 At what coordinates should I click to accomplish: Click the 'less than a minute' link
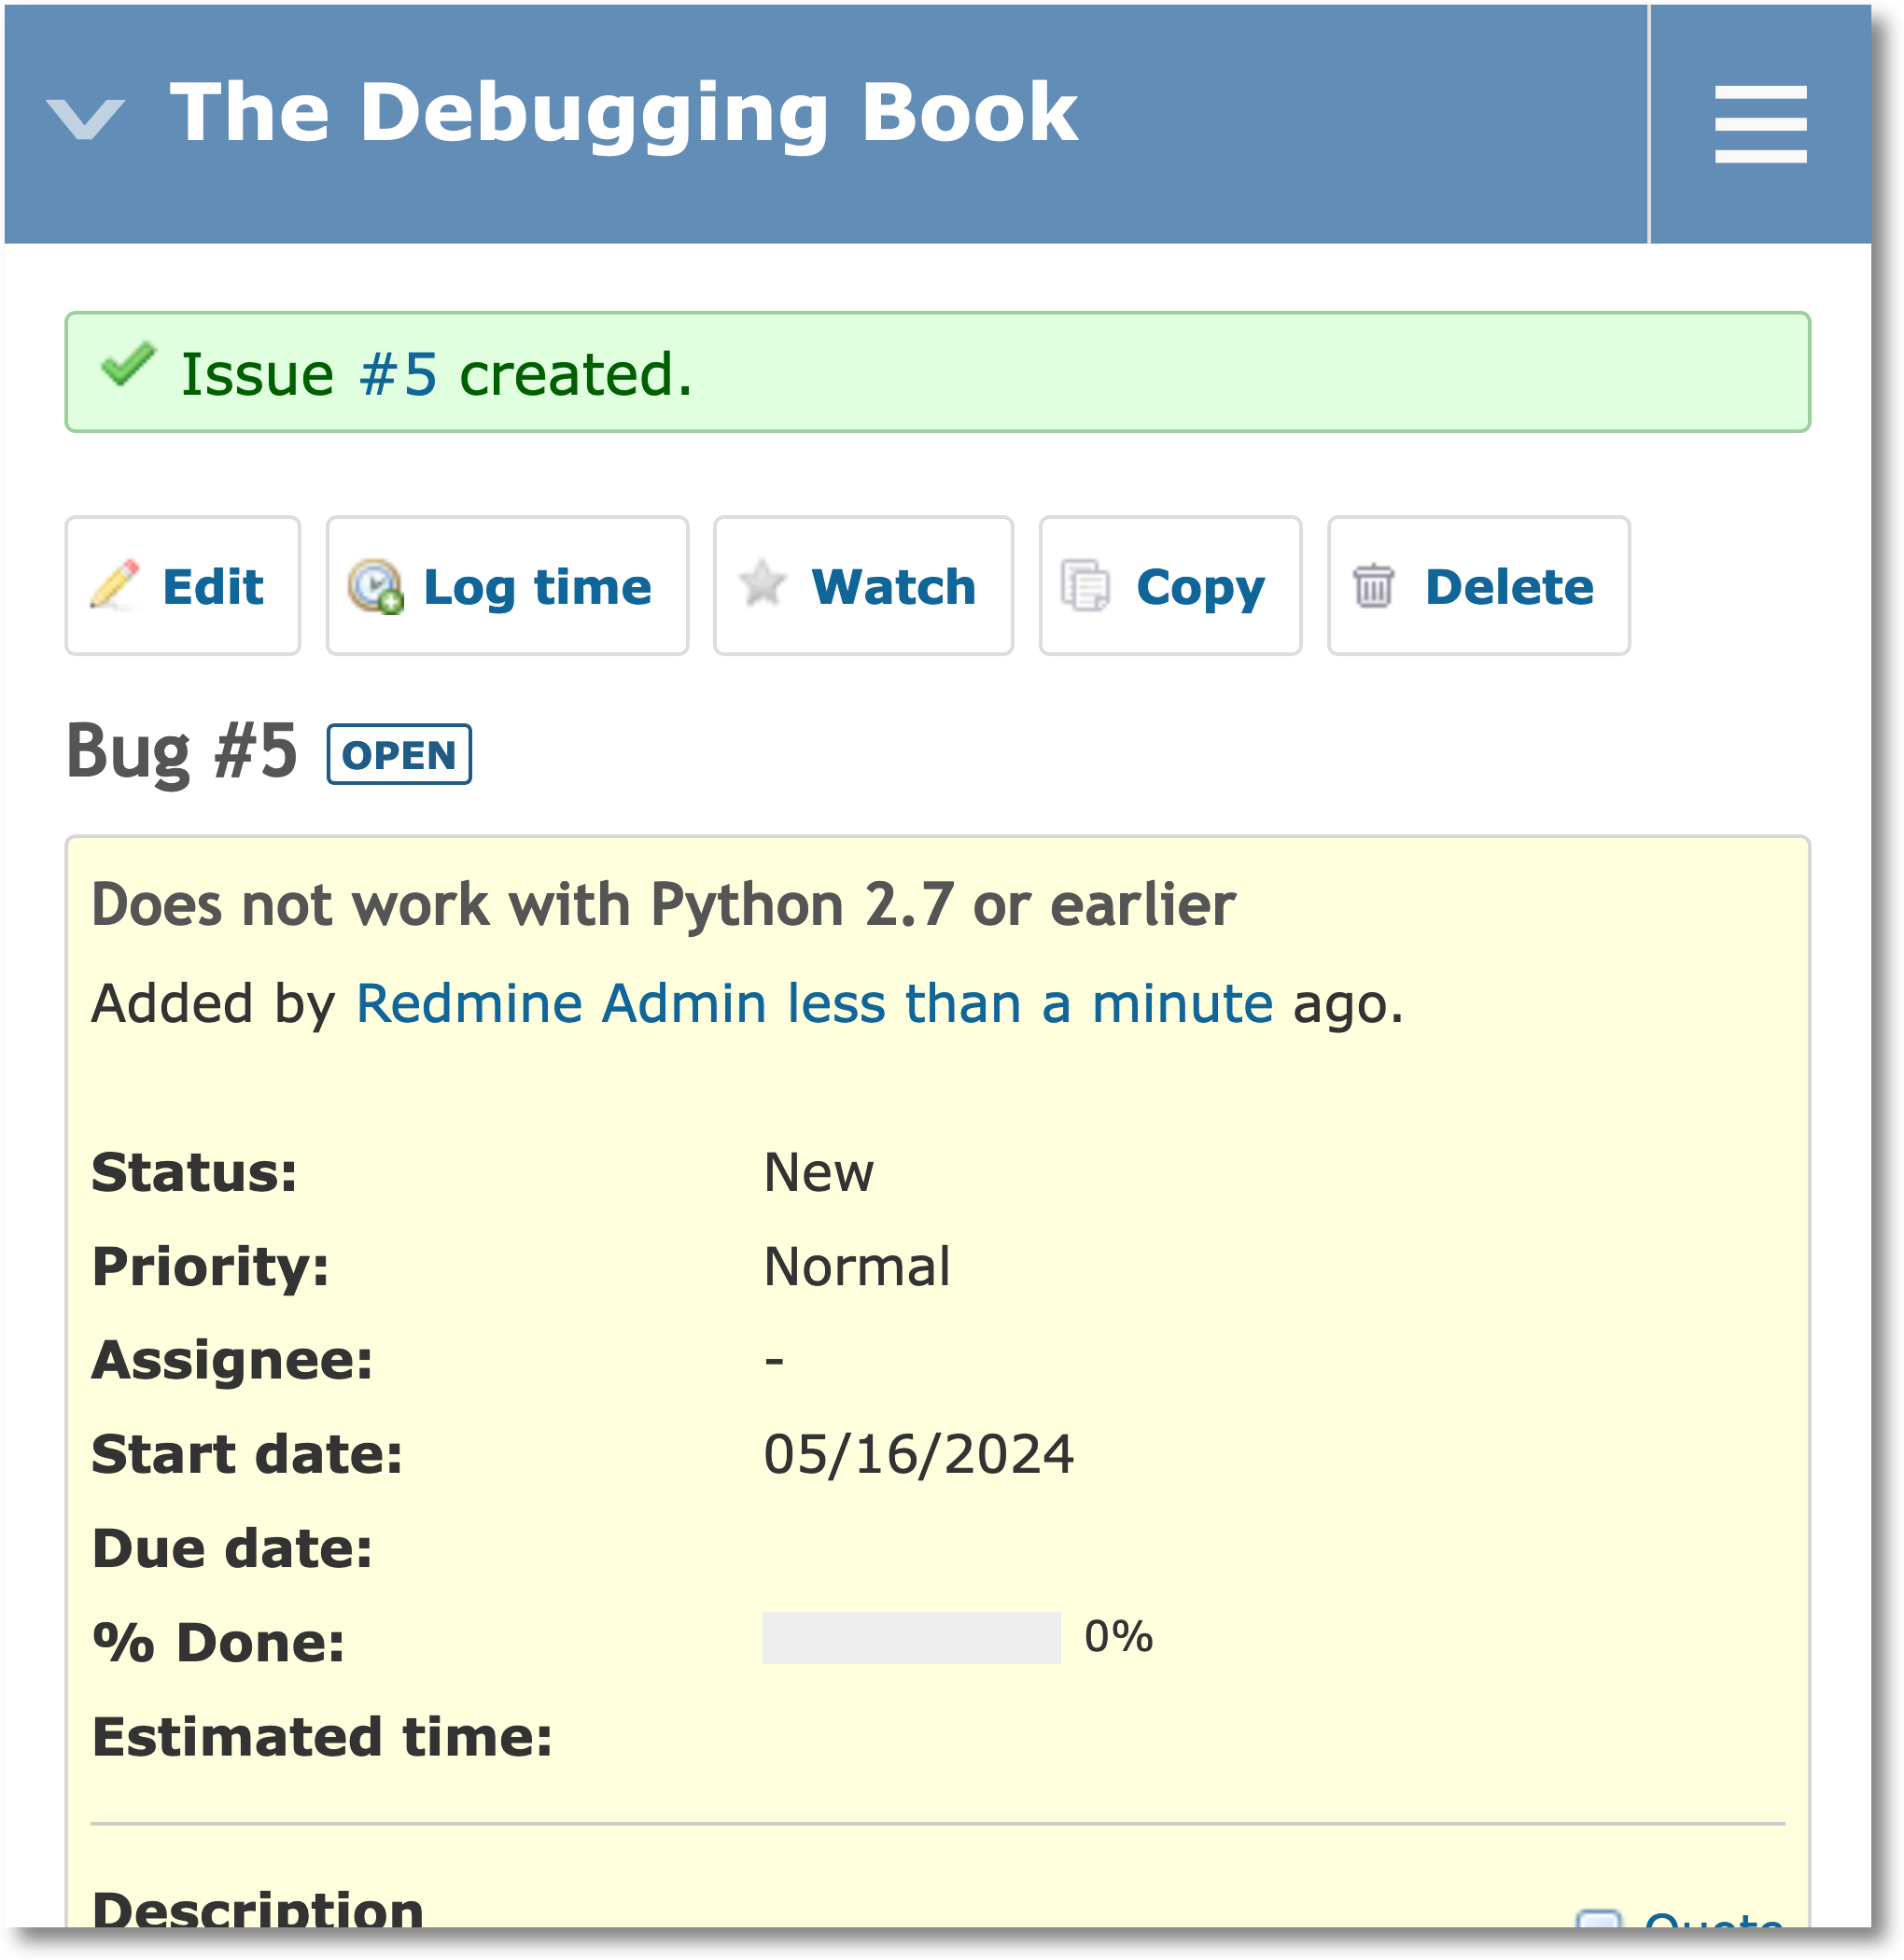point(1029,1003)
